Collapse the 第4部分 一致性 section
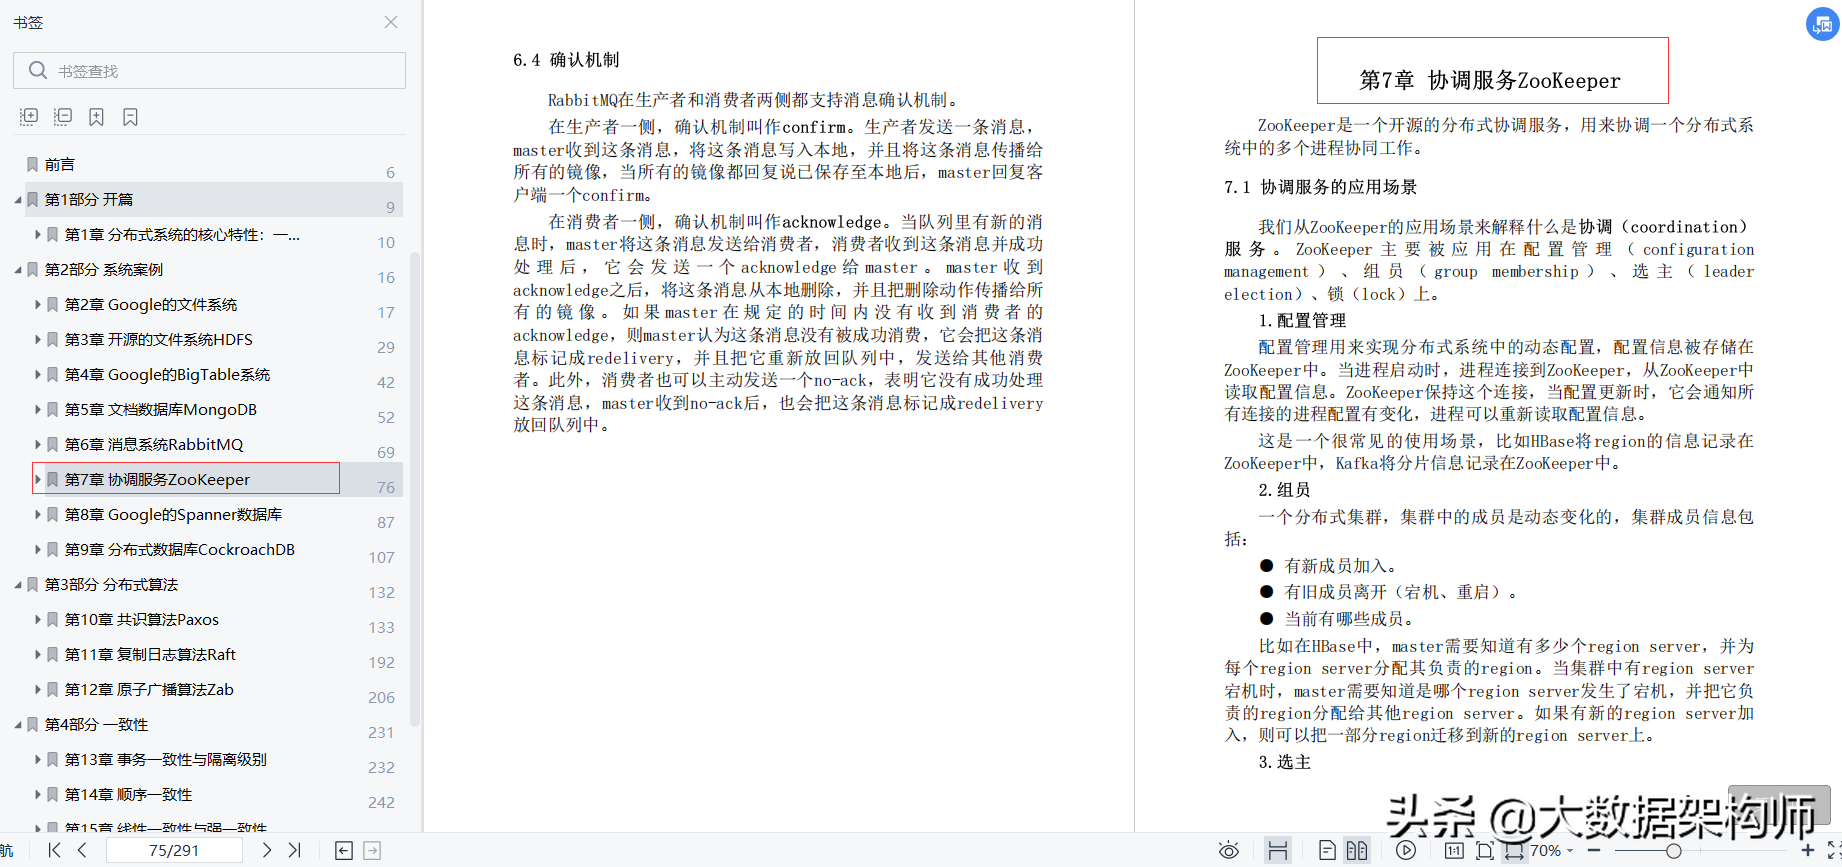Viewport: 1842px width, 867px height. [x=17, y=725]
